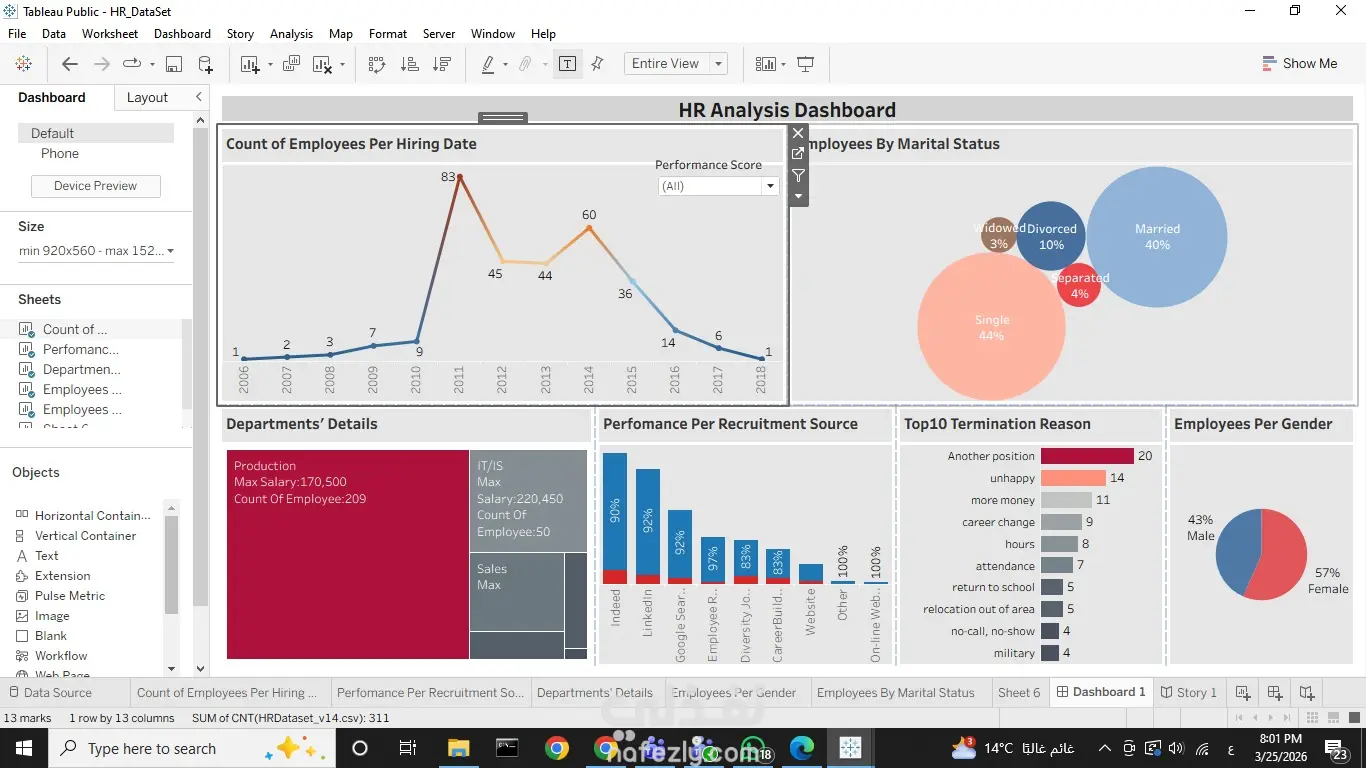Viewport: 1366px width, 768px height.
Task: Open the Departments' Details sheet tab
Action: point(595,692)
